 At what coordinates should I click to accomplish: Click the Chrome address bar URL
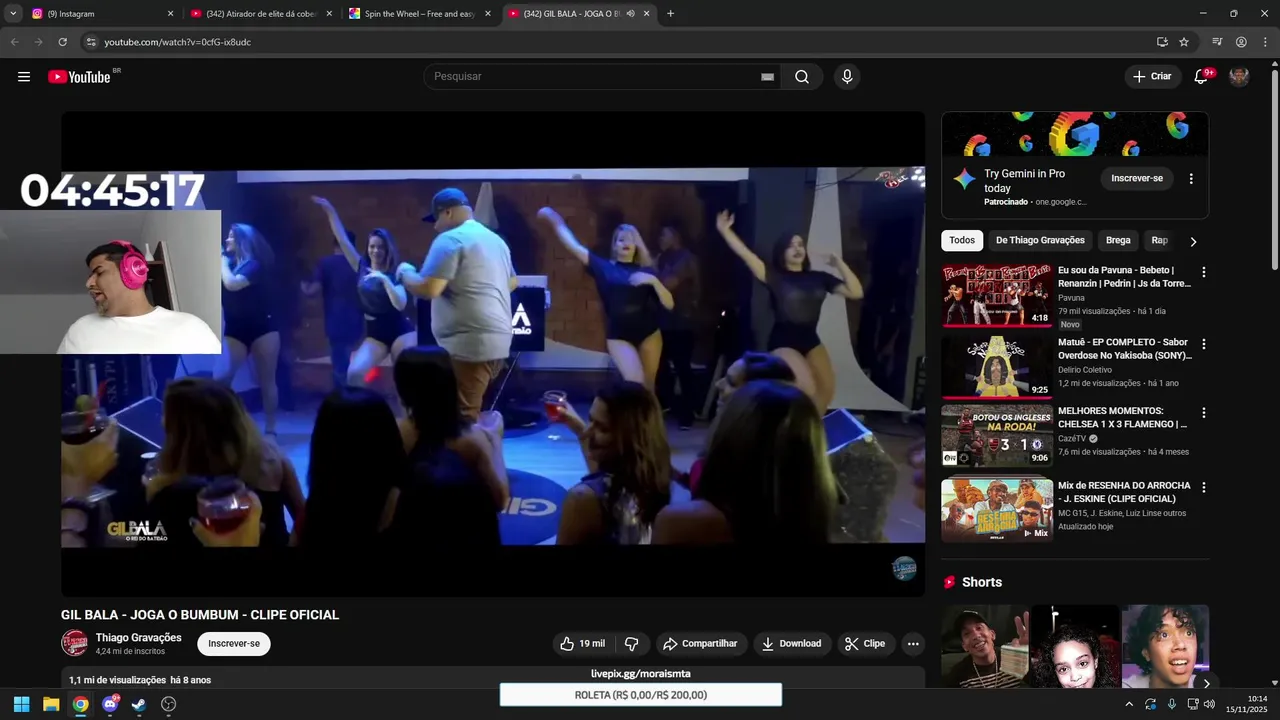pos(178,42)
